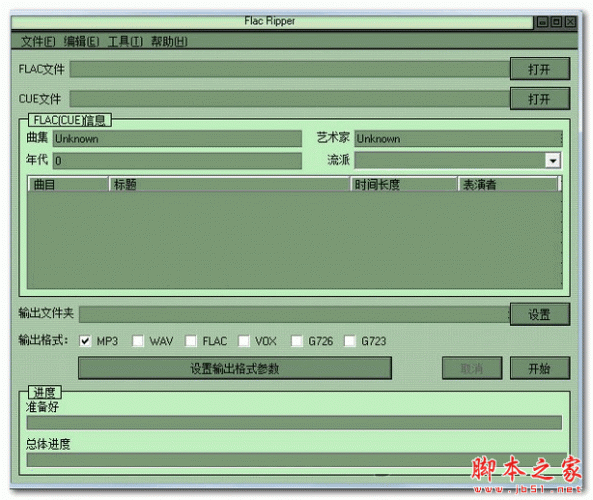
Task: Click the 准备好 progress bar
Action: point(294,422)
